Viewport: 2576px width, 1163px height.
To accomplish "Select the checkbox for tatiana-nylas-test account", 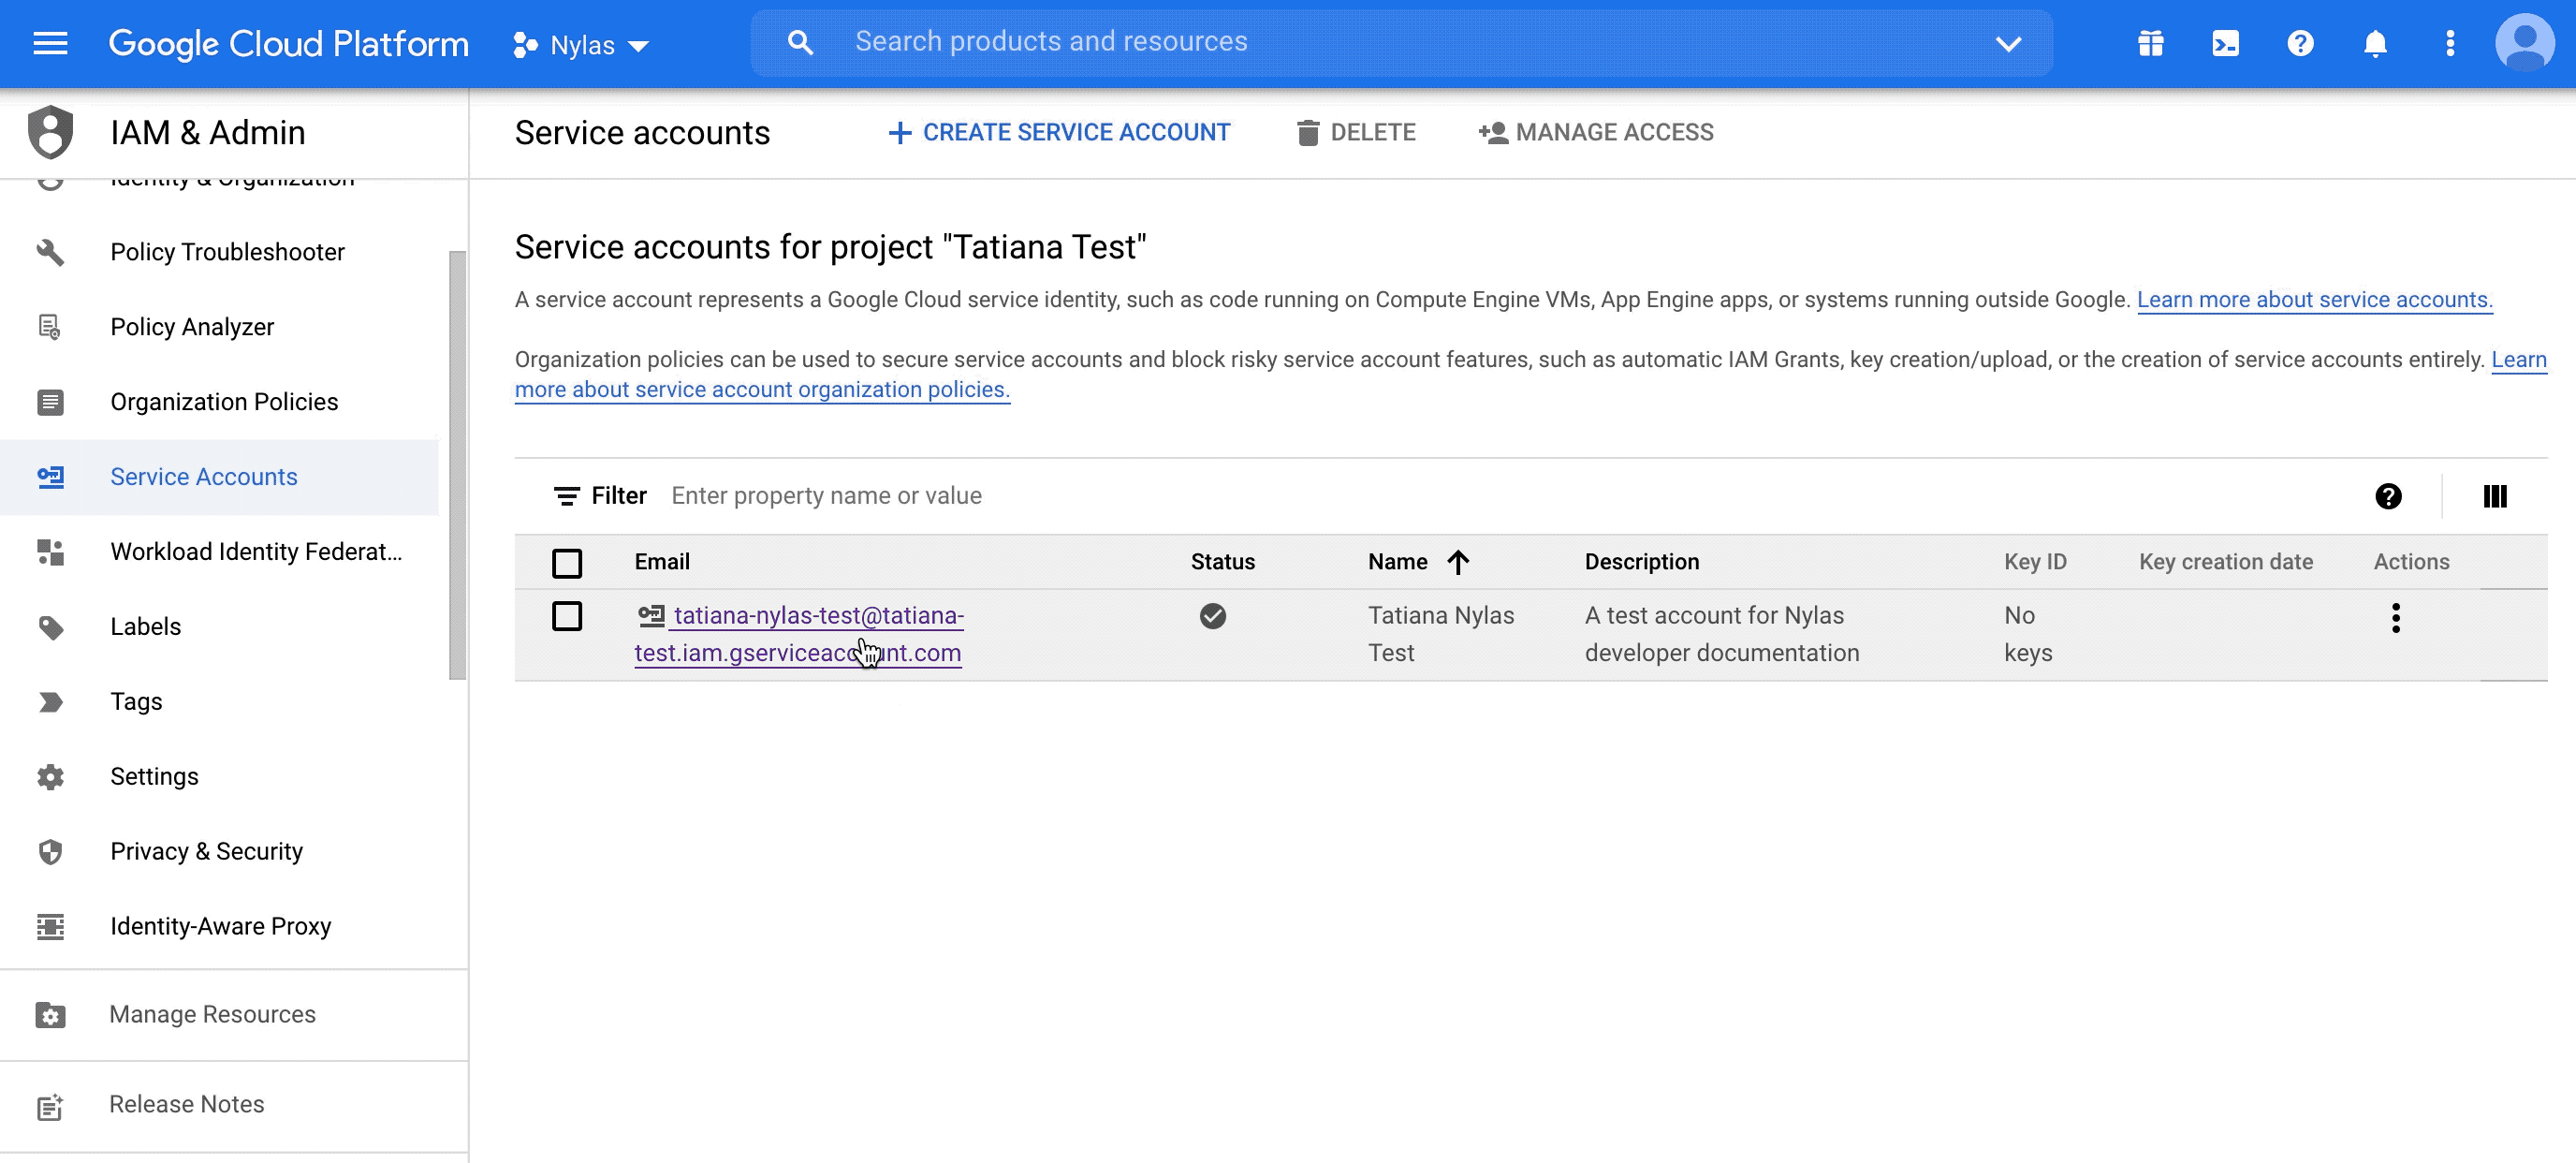I will click(x=567, y=616).
